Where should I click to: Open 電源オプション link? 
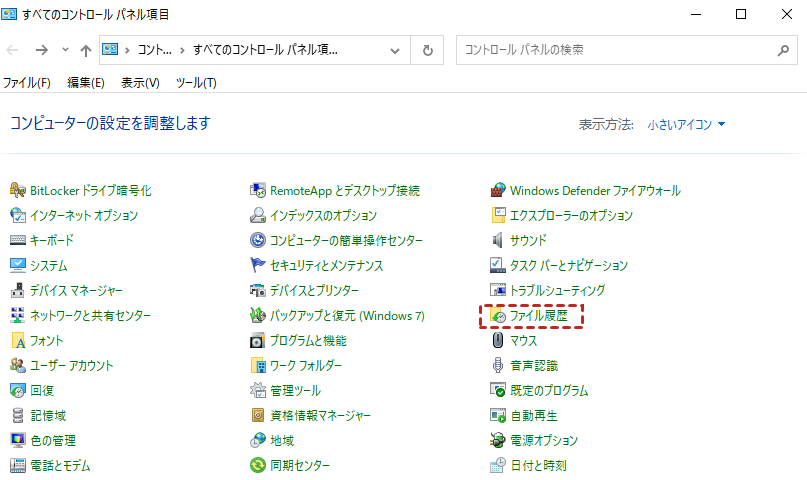[544, 440]
